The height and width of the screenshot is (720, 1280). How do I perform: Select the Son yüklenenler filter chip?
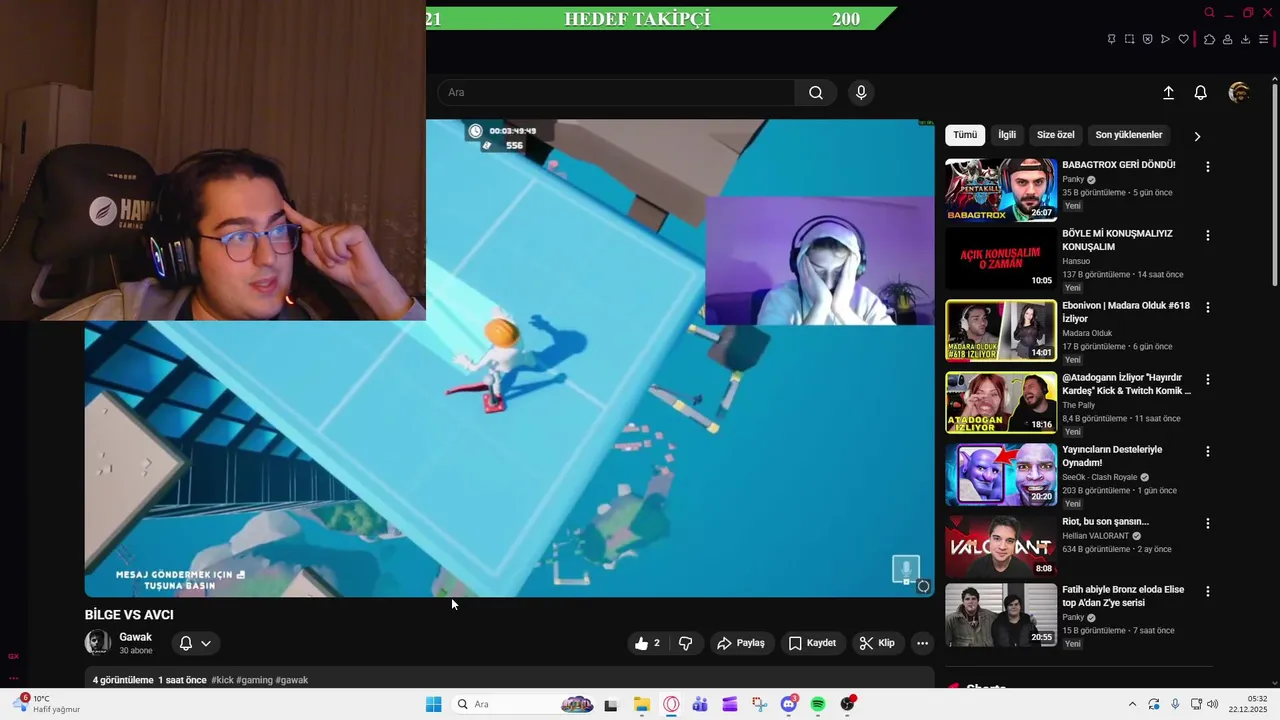1129,135
